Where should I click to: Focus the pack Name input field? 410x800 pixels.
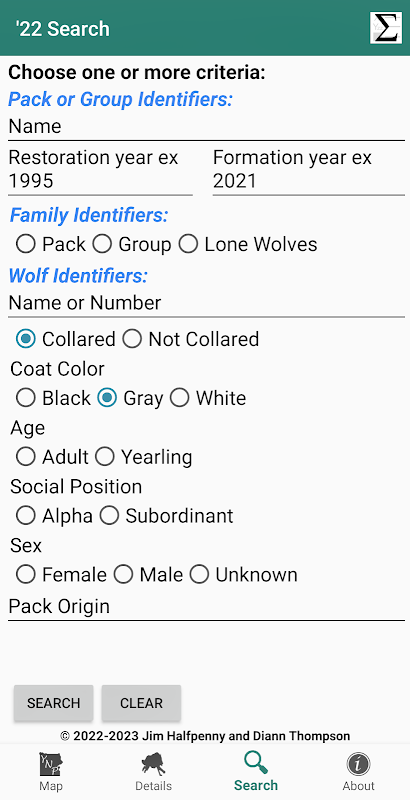pyautogui.click(x=207, y=127)
